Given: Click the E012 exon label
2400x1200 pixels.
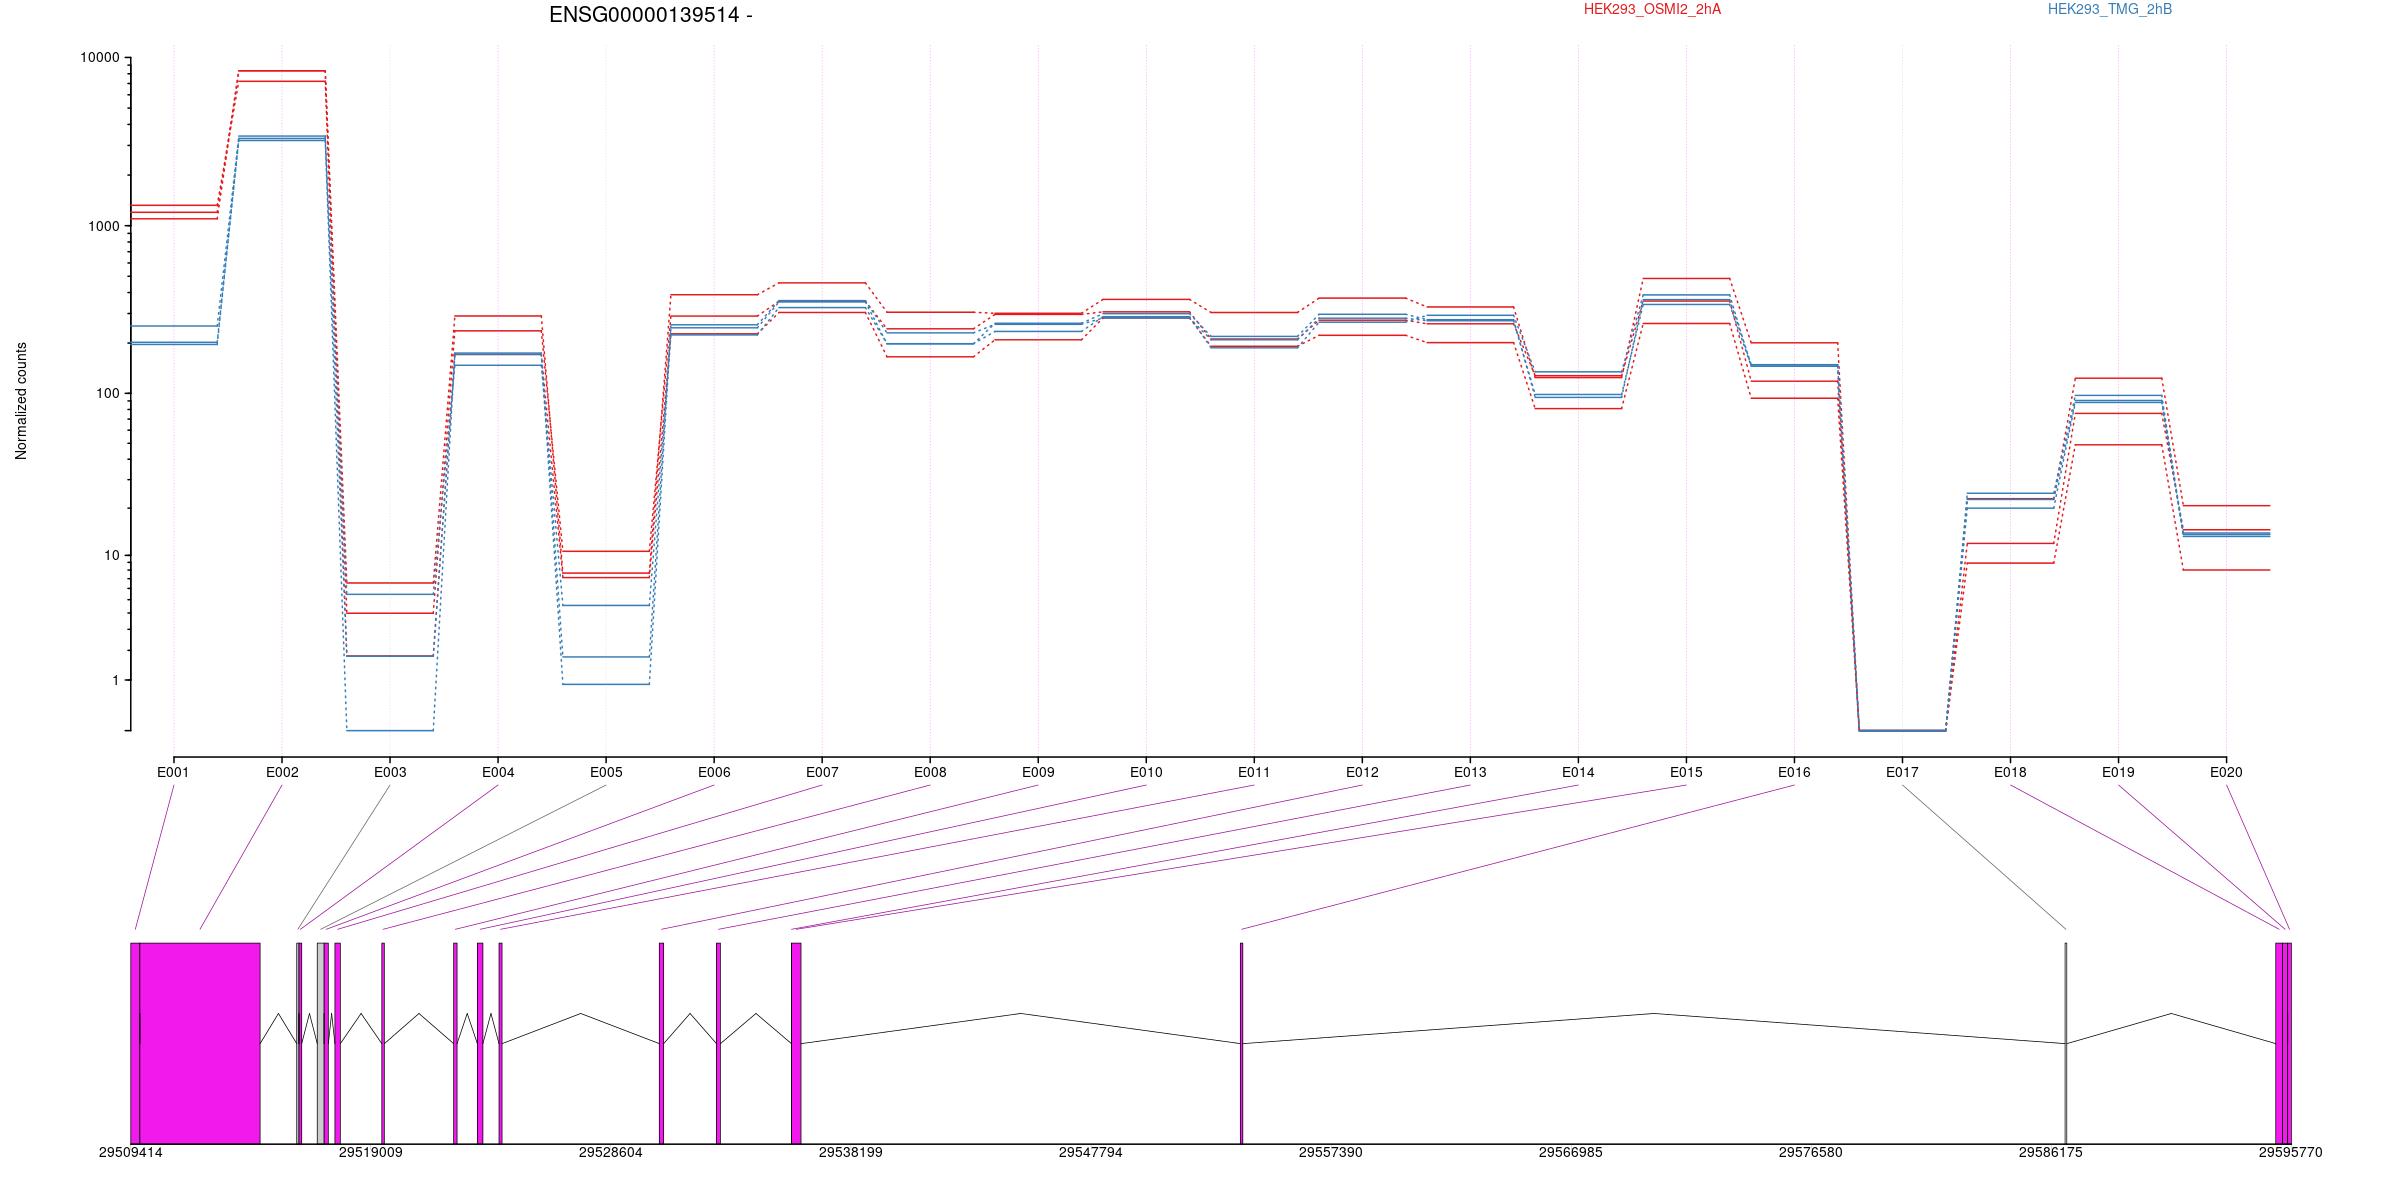Looking at the screenshot, I should click(1362, 772).
